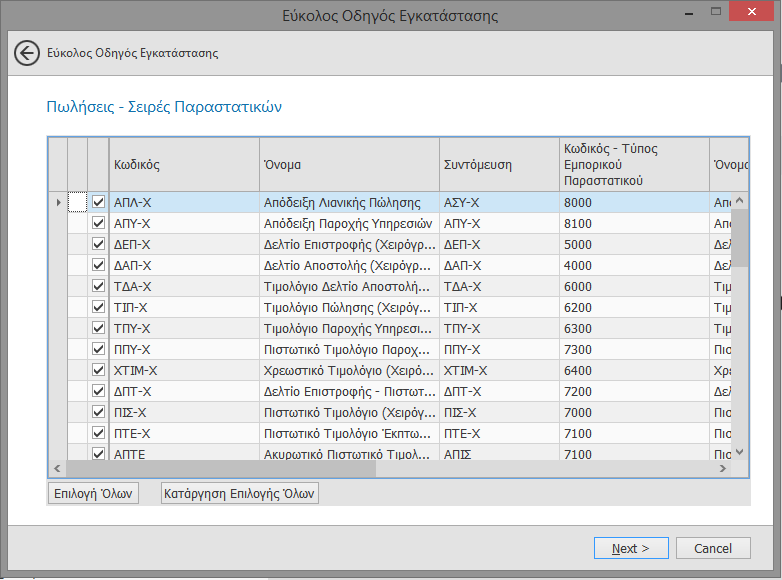Select the name cell 'Χρεωστικό Τιμολόγιο (Χειρό...'

(349, 371)
